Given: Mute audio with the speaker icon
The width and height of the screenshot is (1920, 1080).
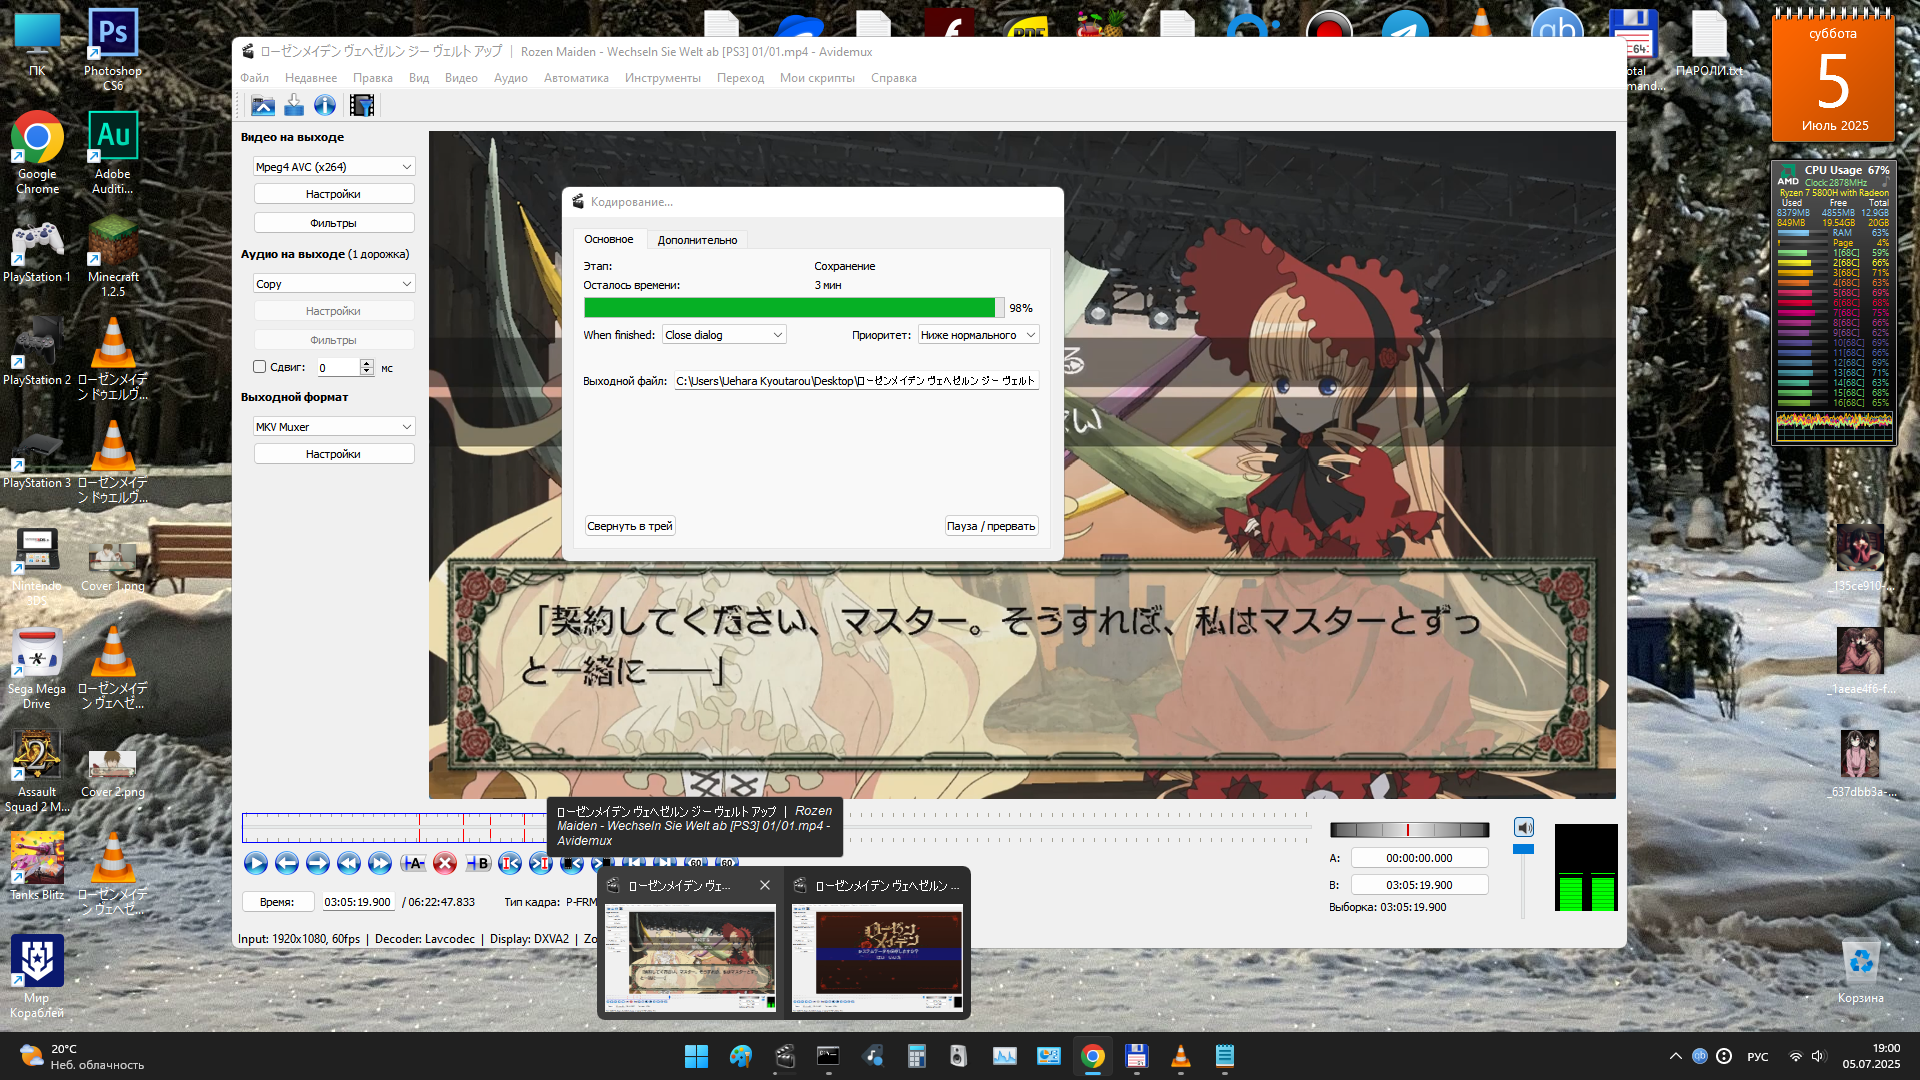Looking at the screenshot, I should click(1523, 827).
